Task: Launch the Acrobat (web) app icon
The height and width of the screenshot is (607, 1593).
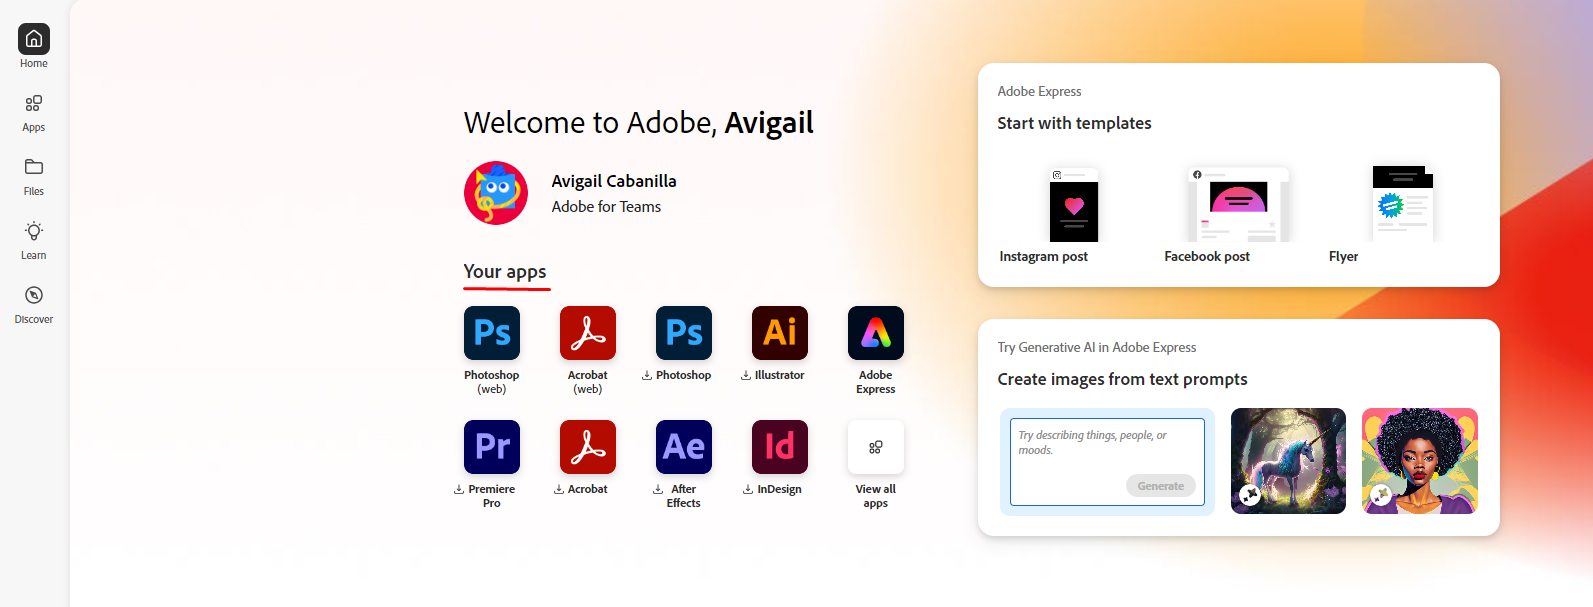Action: coord(588,333)
